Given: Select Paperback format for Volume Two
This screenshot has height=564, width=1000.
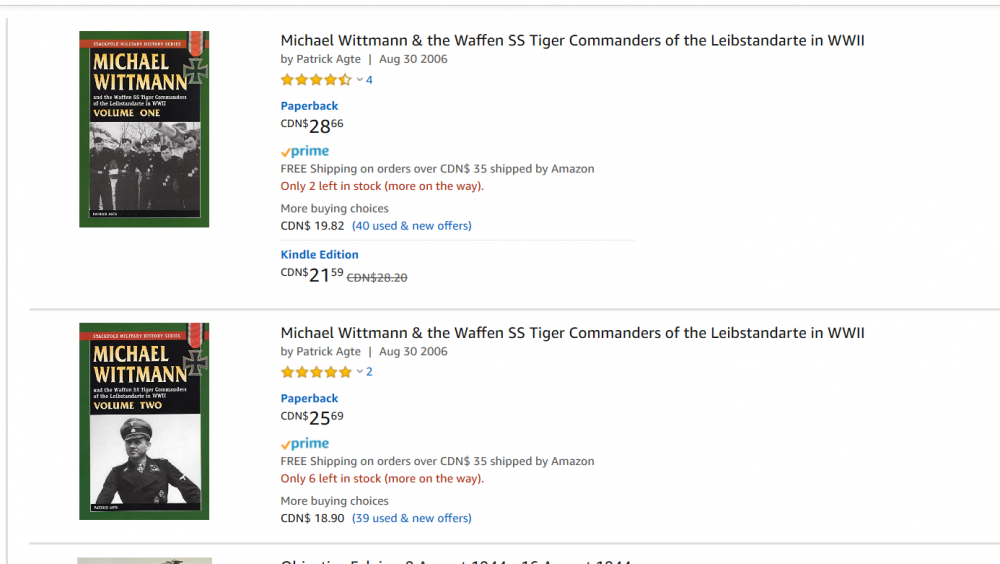Looking at the screenshot, I should [x=309, y=398].
